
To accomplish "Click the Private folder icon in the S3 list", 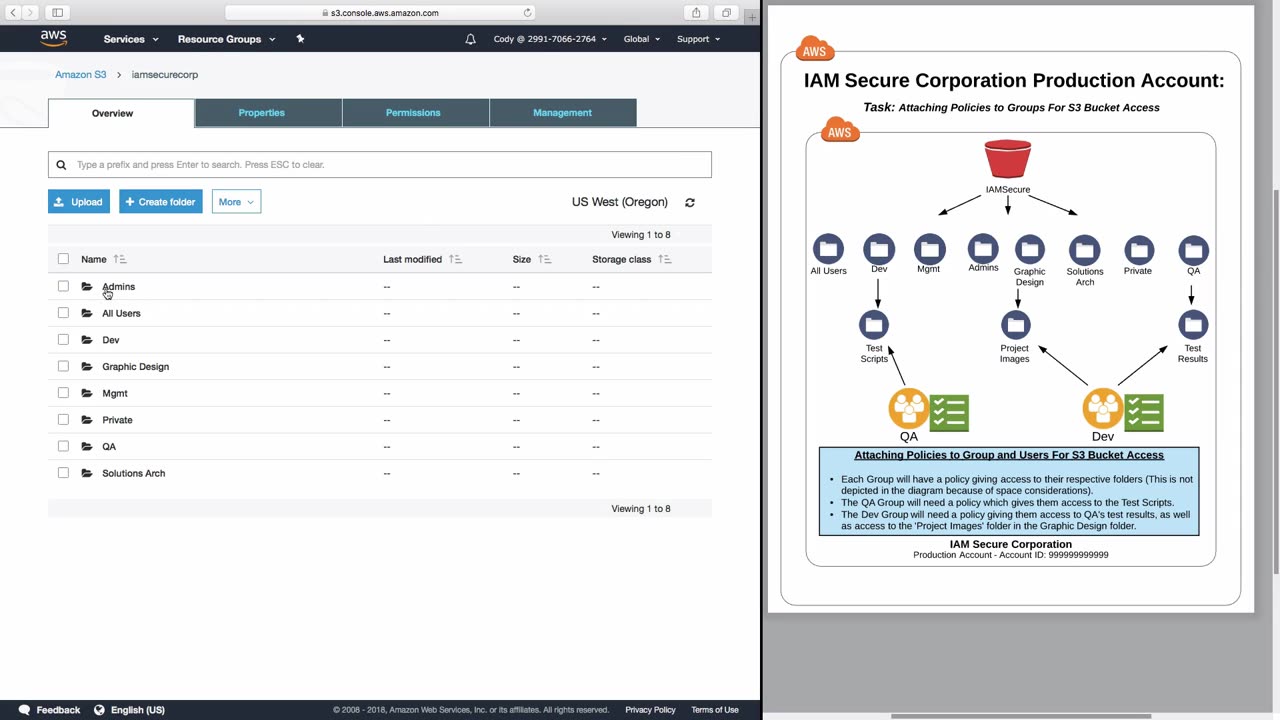I will click(x=87, y=420).
